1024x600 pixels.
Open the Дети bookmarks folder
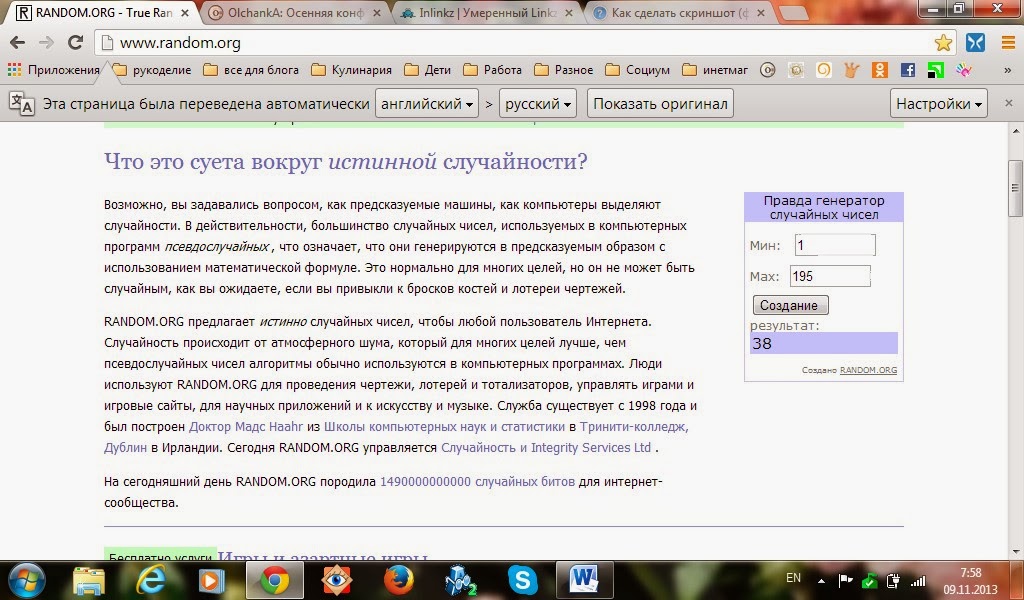click(428, 70)
